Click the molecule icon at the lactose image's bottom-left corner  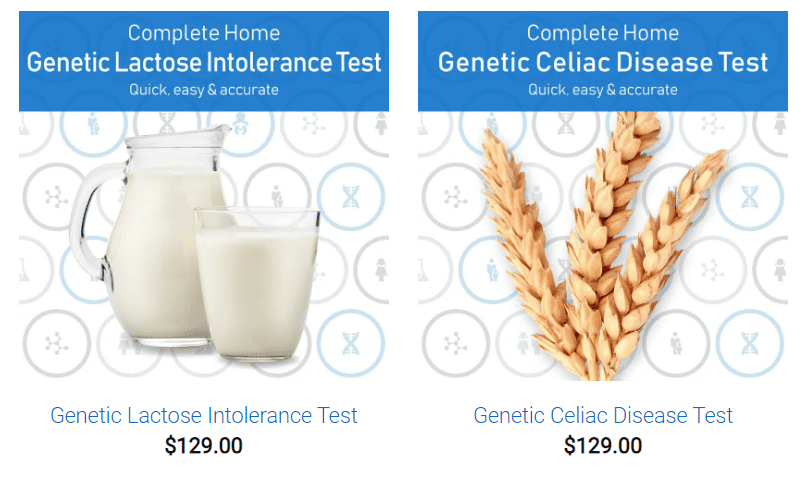click(x=56, y=343)
